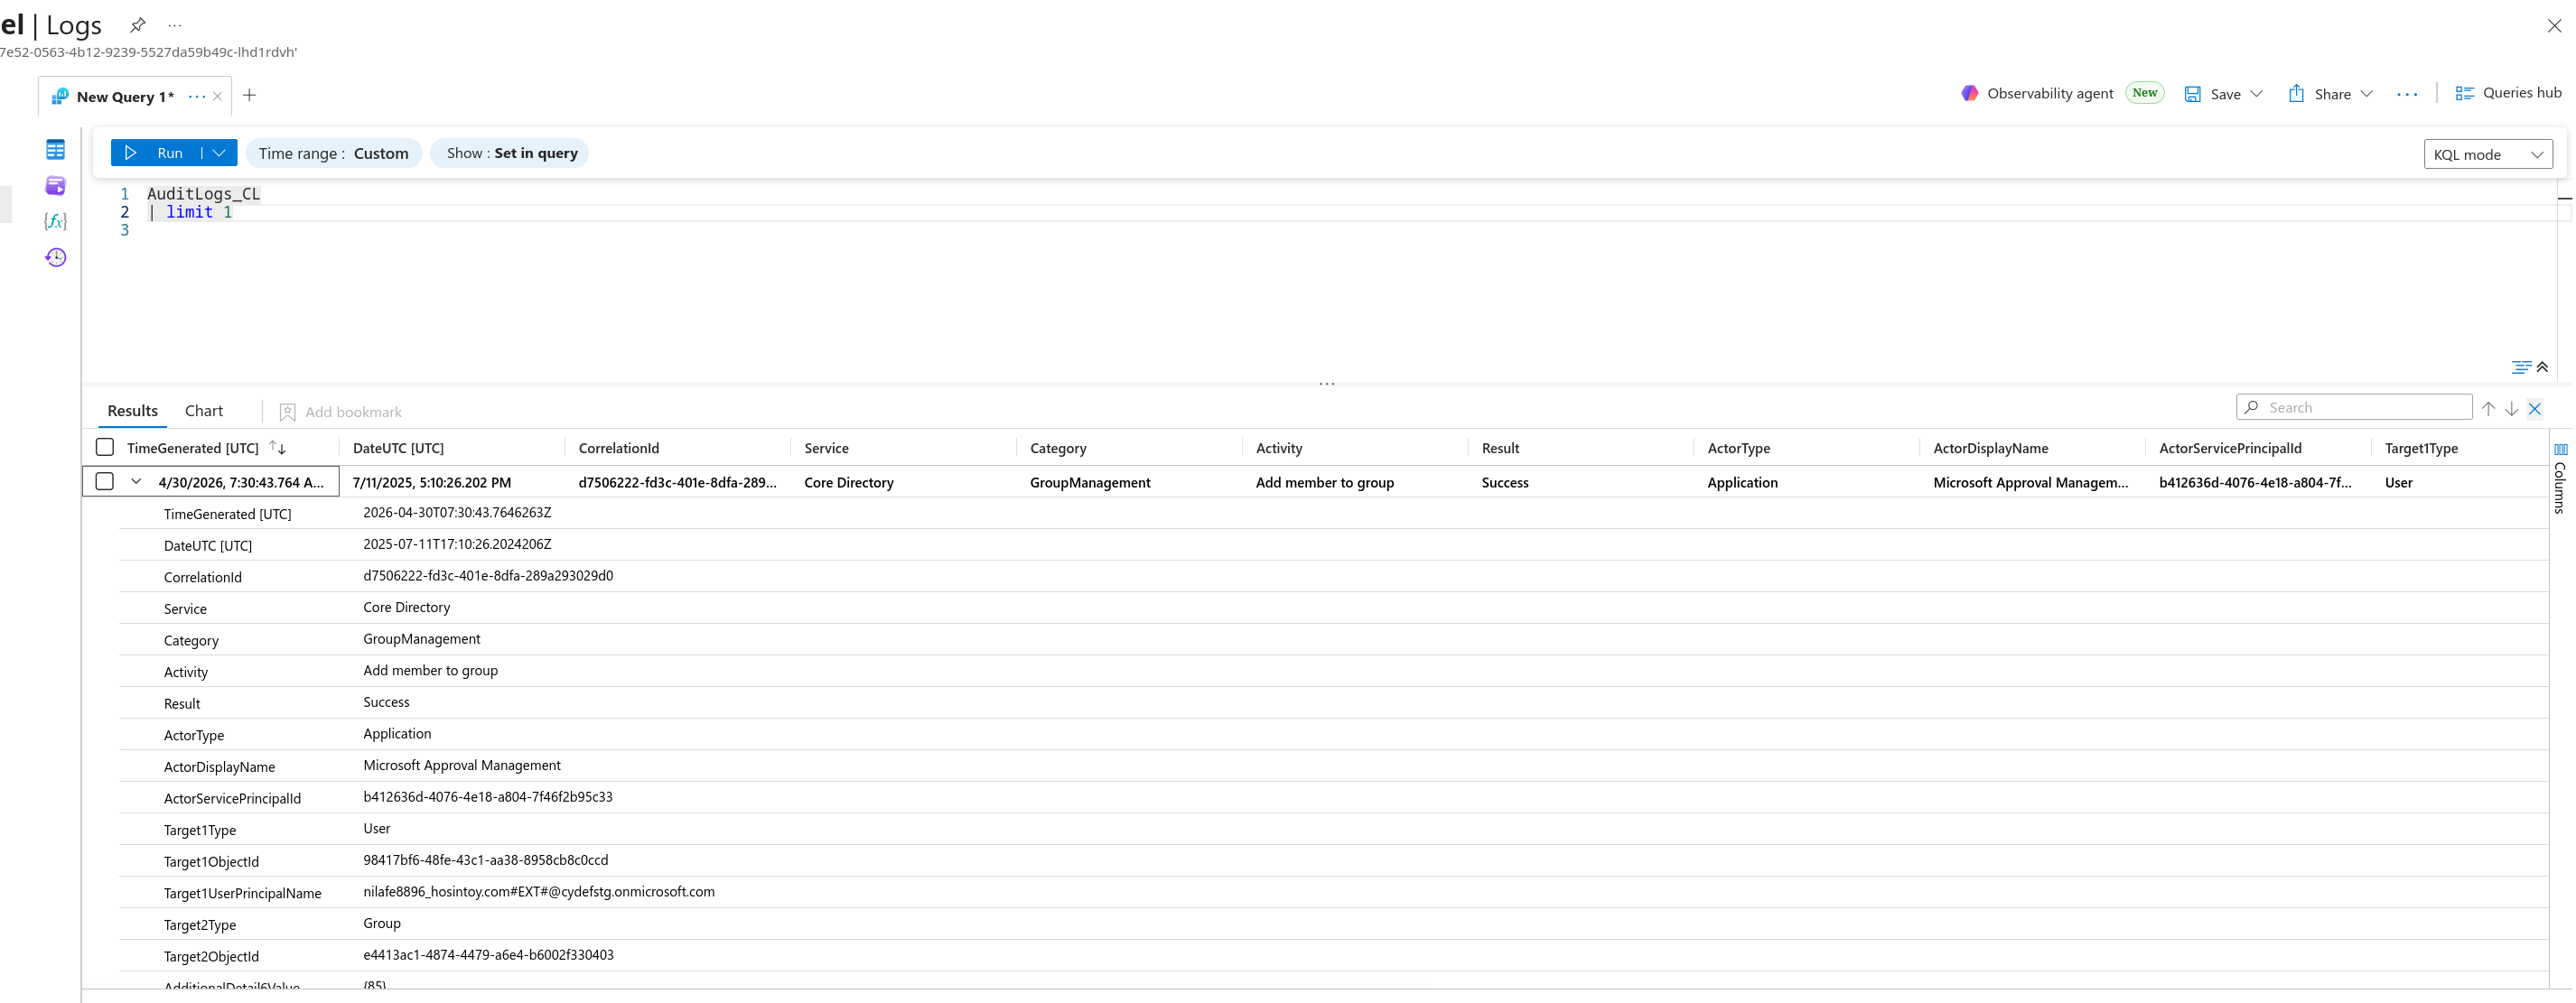The image size is (2576, 1003).
Task: Open the Functions fx sidebar icon
Action: pyautogui.click(x=56, y=221)
